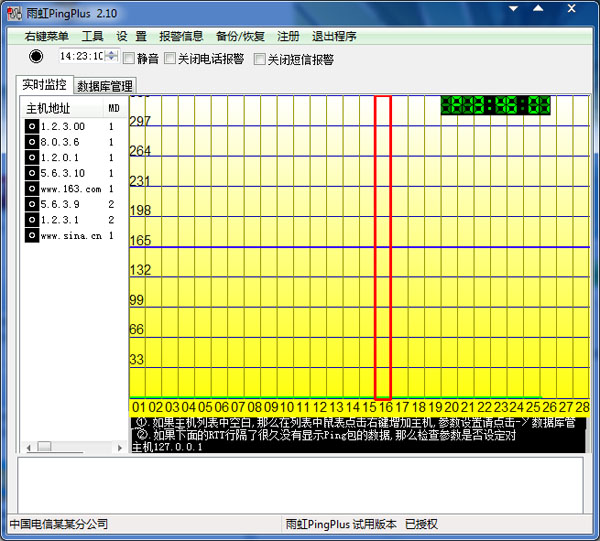This screenshot has height=541, width=600.
Task: Select the 实时监控 tab
Action: point(45,85)
